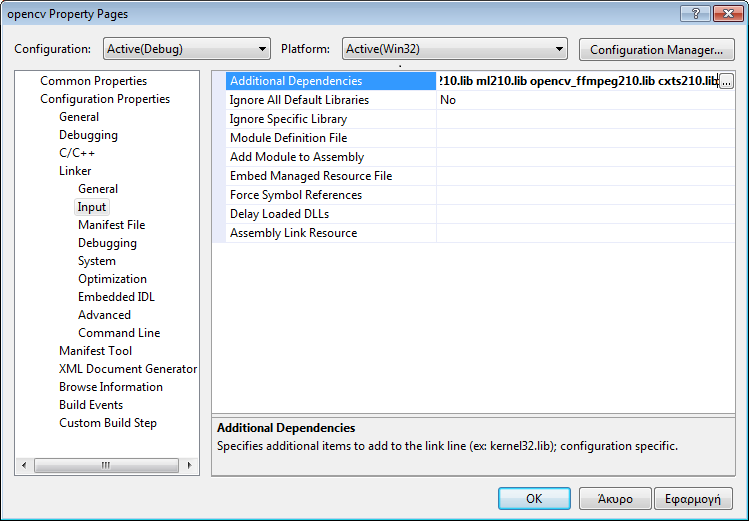Select Debugging under Configuration Properties
The width and height of the screenshot is (749, 521).
88,135
